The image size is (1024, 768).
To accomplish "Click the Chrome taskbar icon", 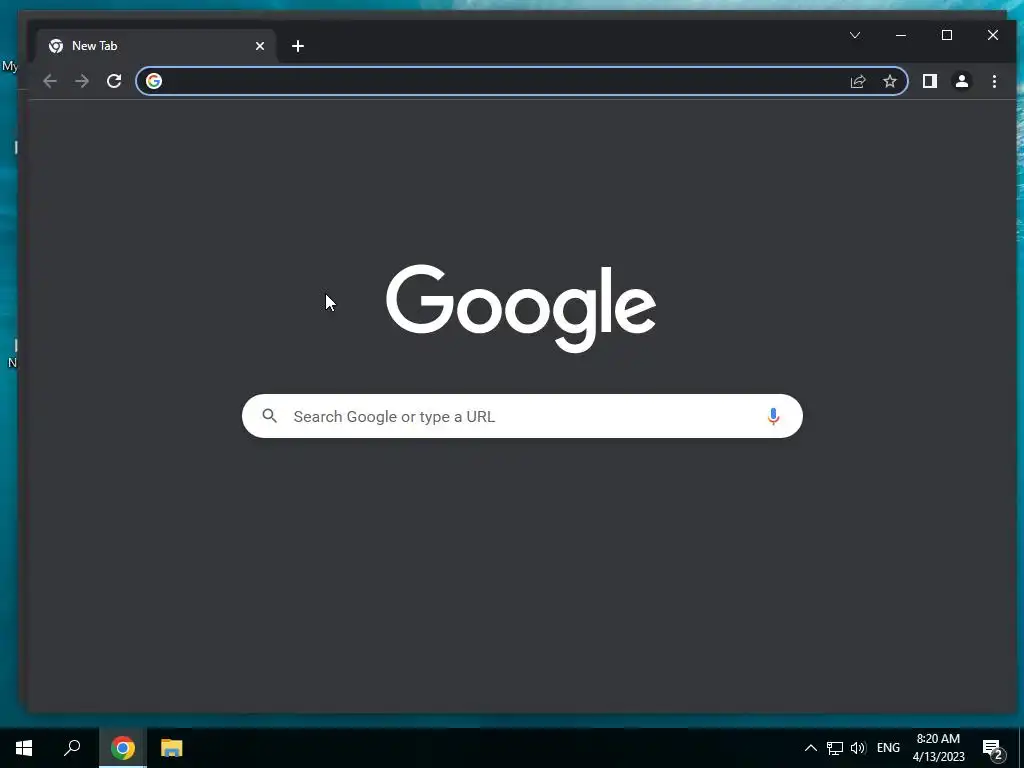I will click(x=123, y=748).
